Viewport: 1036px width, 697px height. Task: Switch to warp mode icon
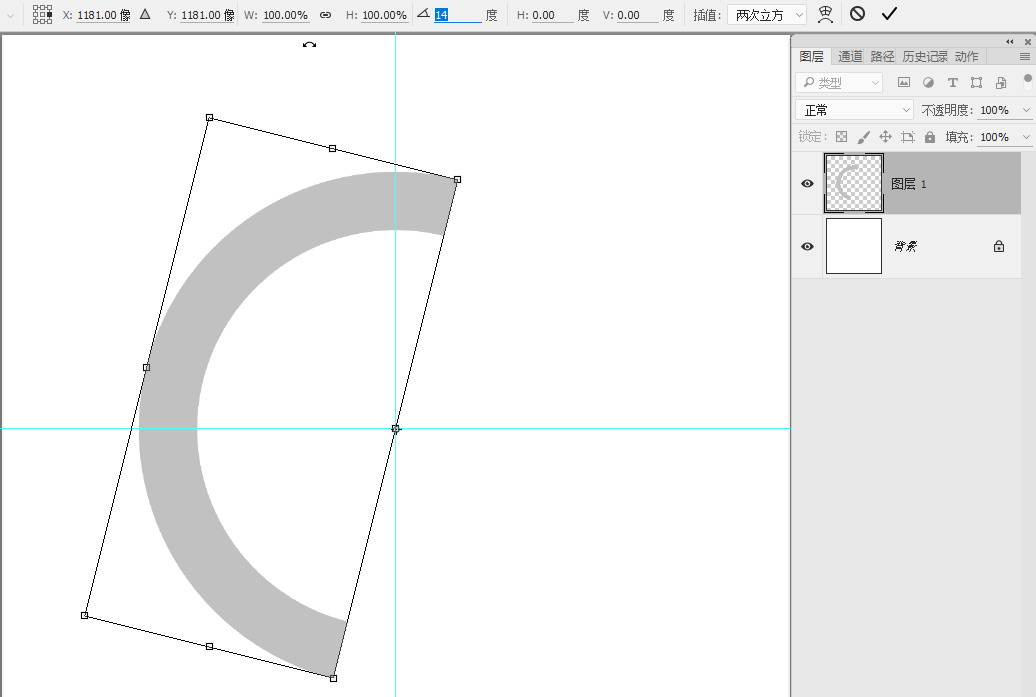tap(825, 14)
